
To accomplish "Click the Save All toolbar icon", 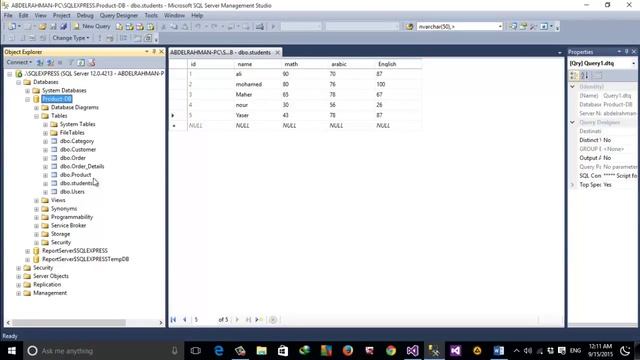I will coord(64,27).
